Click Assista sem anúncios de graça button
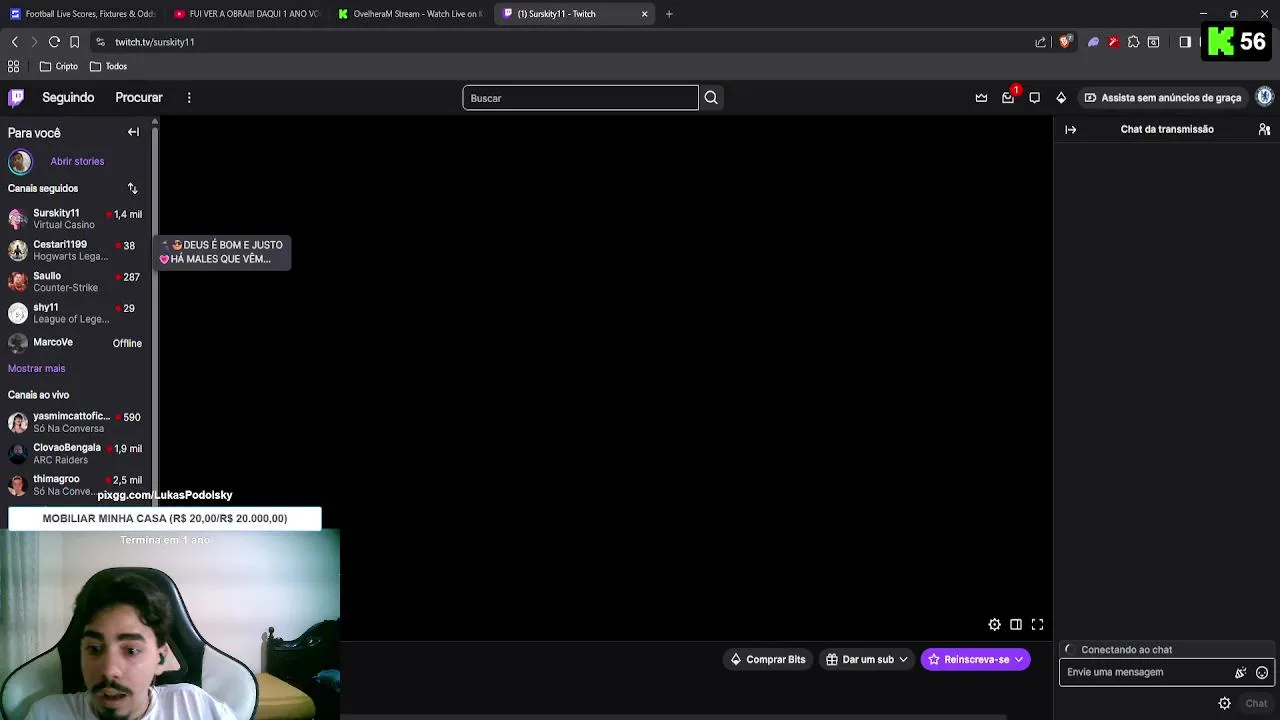This screenshot has width=1280, height=720. pos(1163,97)
